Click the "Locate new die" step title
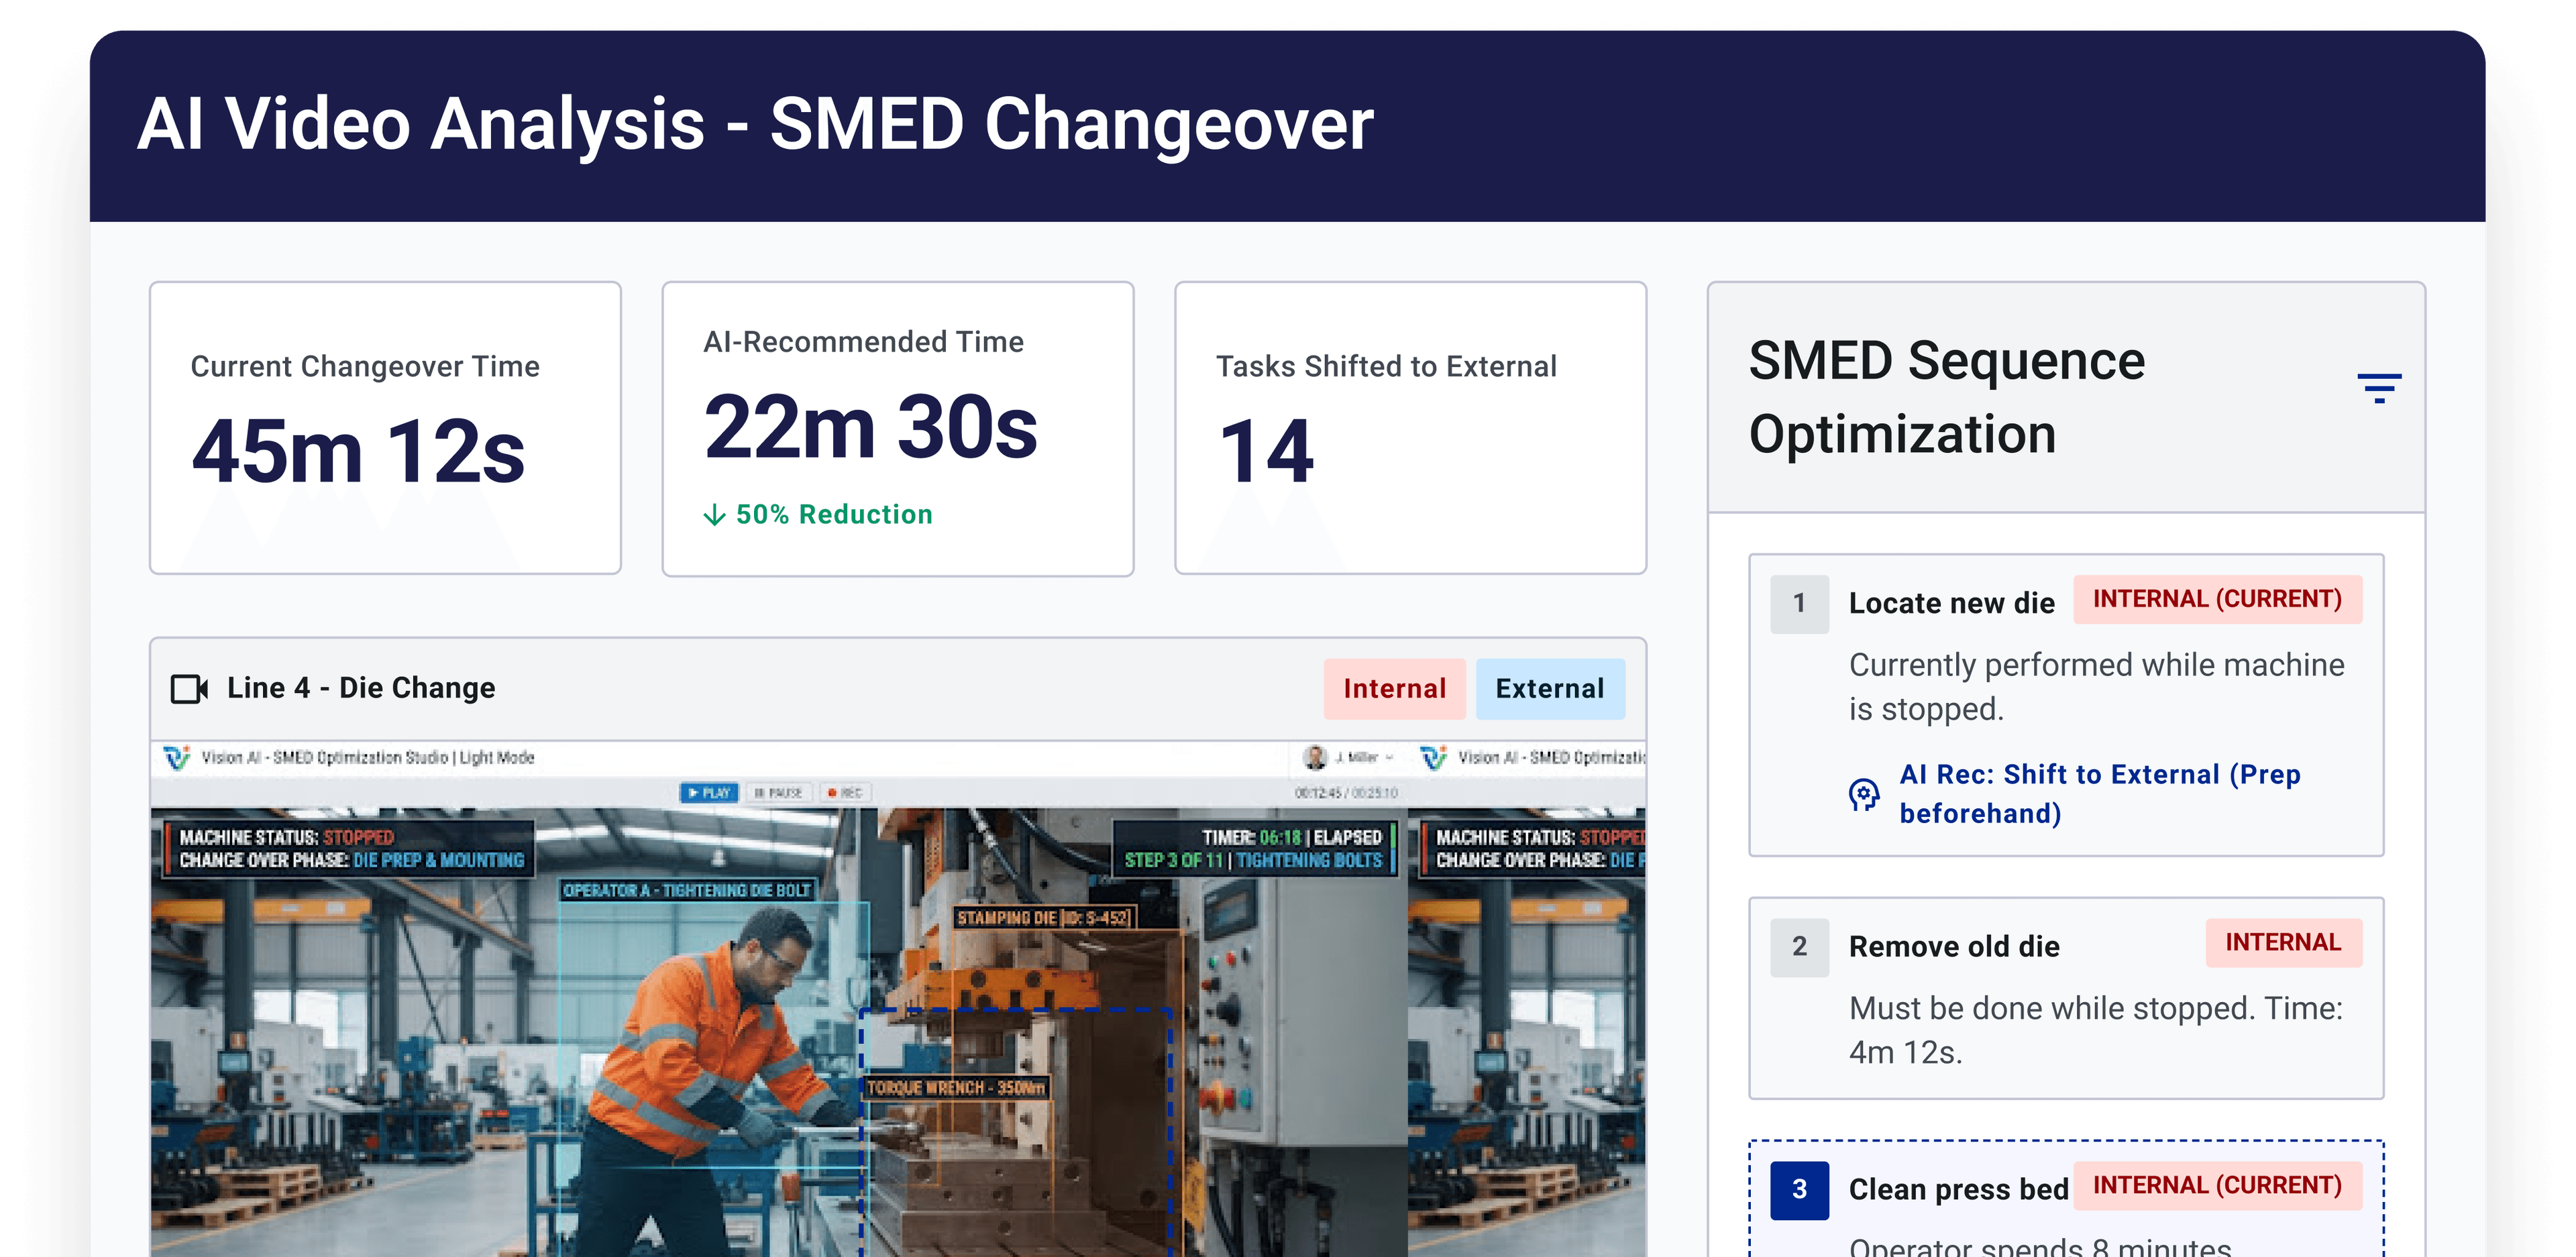Viewport: 2576px width, 1257px height. coord(1951,604)
